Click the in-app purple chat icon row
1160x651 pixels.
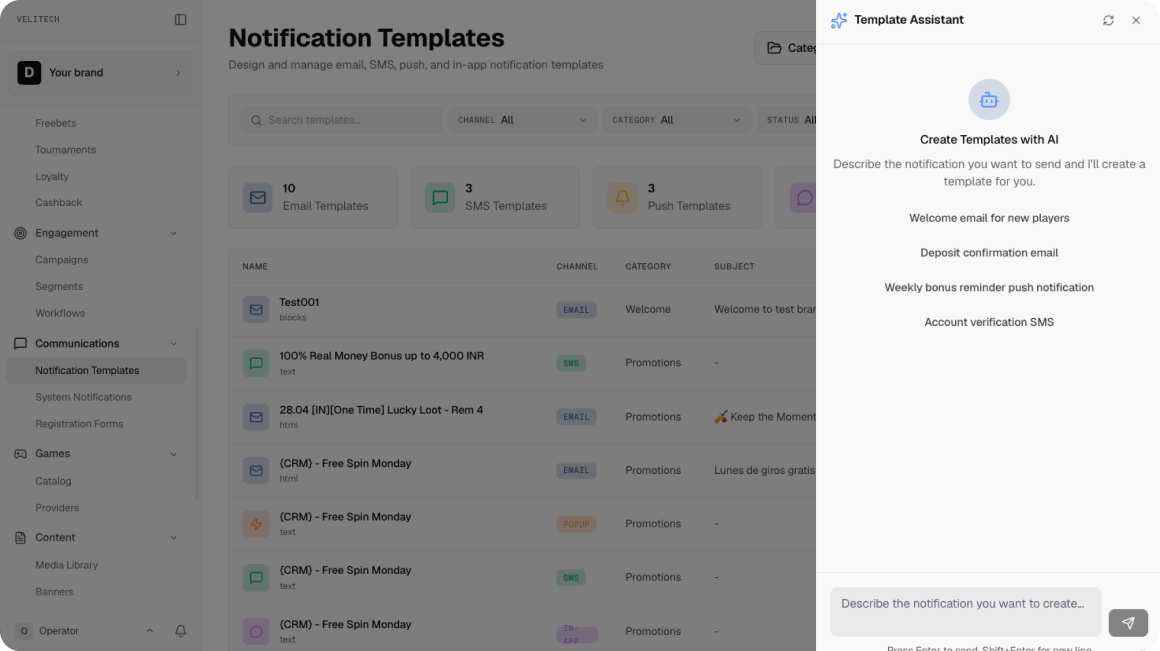pos(256,632)
